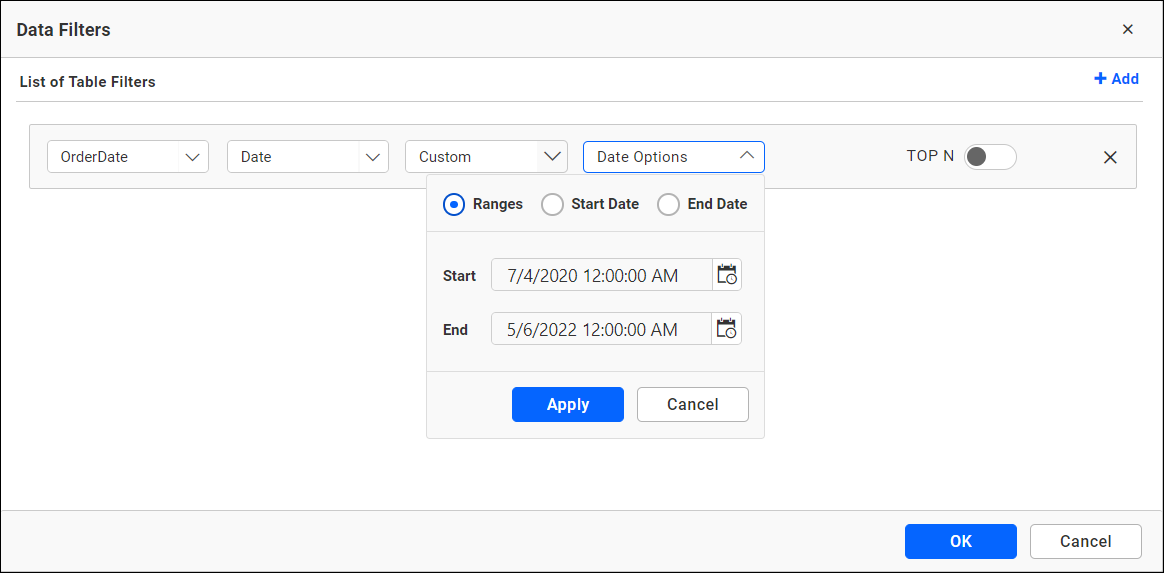Open the End date calendar picker icon
Screen dimensions: 1164x573
726,329
